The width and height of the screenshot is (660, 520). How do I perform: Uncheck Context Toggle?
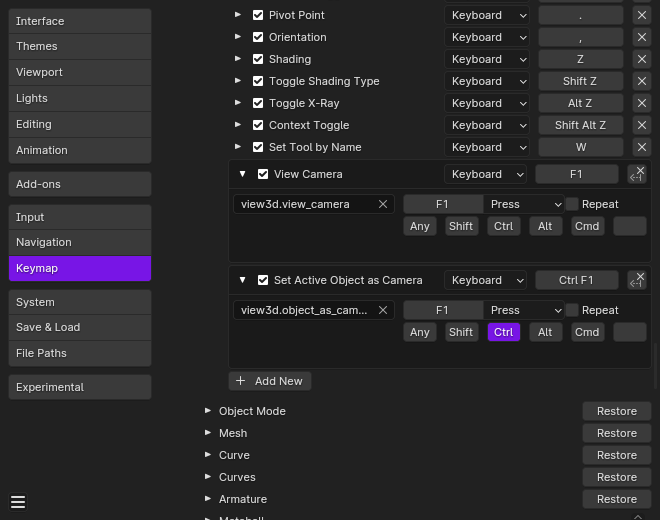tap(258, 125)
